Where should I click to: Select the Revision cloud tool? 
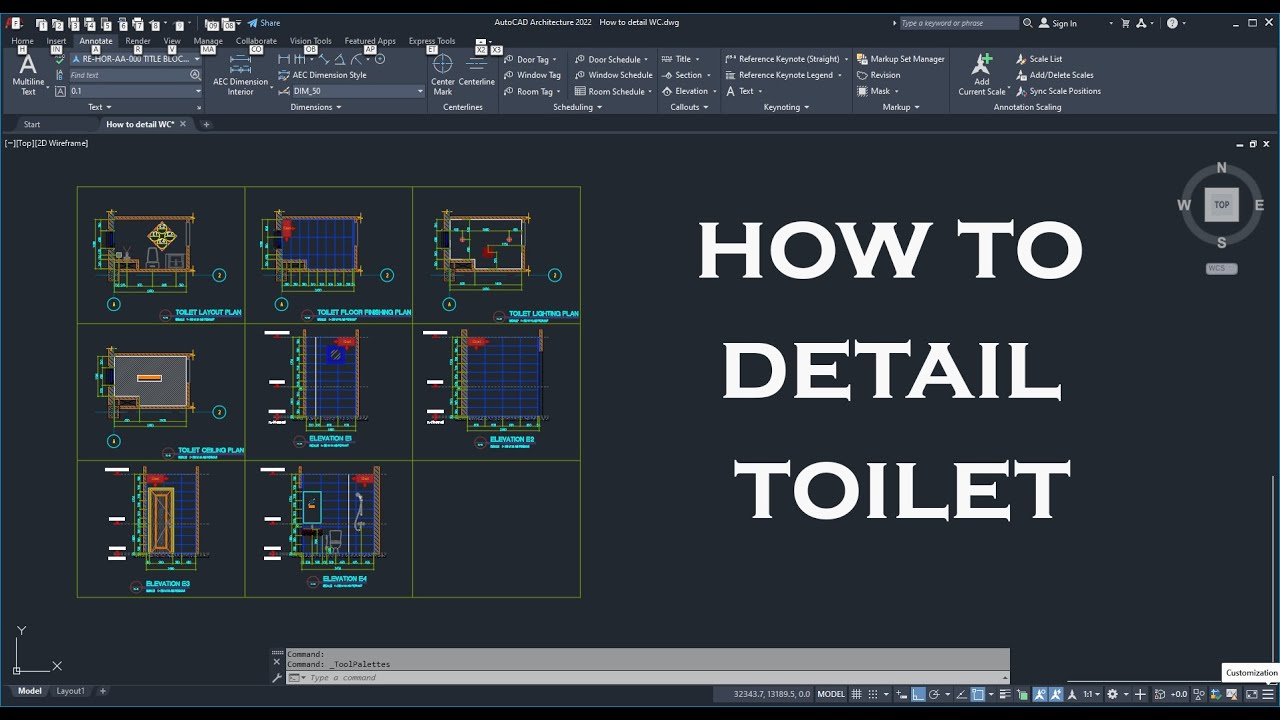pyautogui.click(x=878, y=75)
